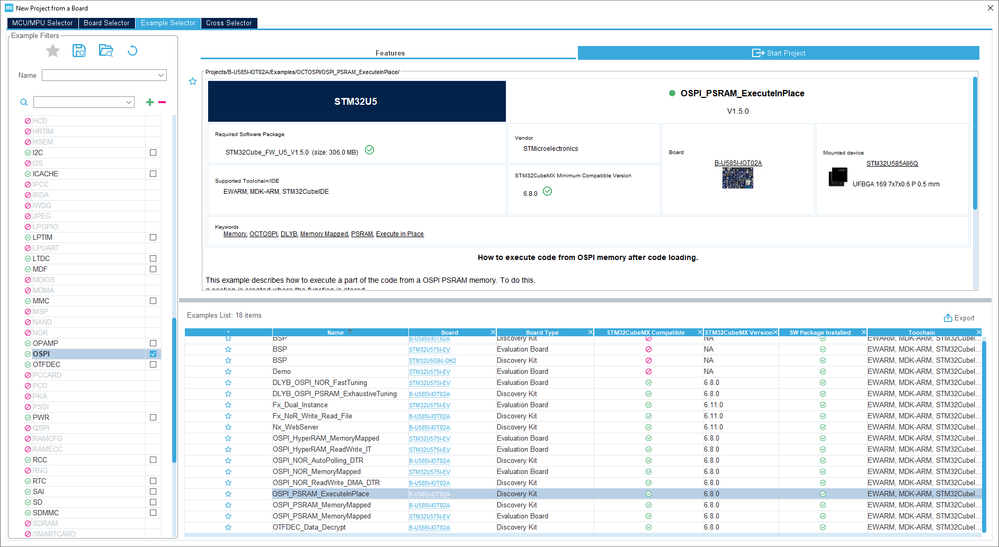Star the Demo example row
Viewport: 999px width, 547px height.
228,371
